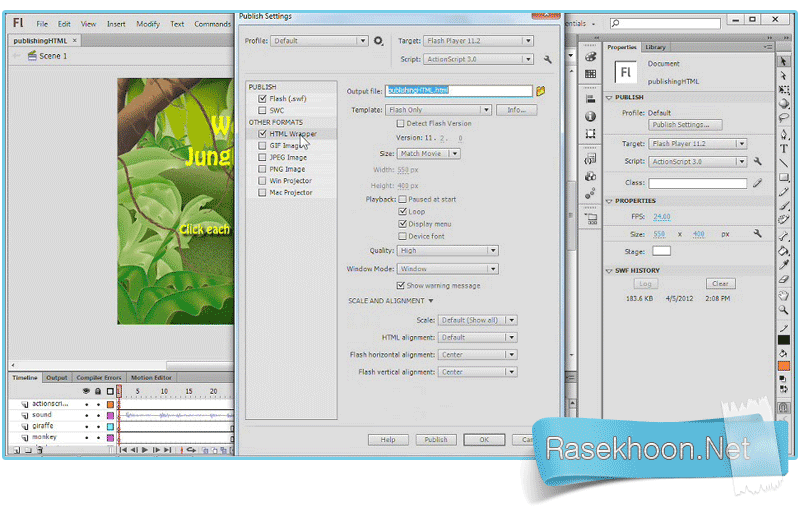Click the black stroke color swatch
Screen dimensions: 800x508
784,340
